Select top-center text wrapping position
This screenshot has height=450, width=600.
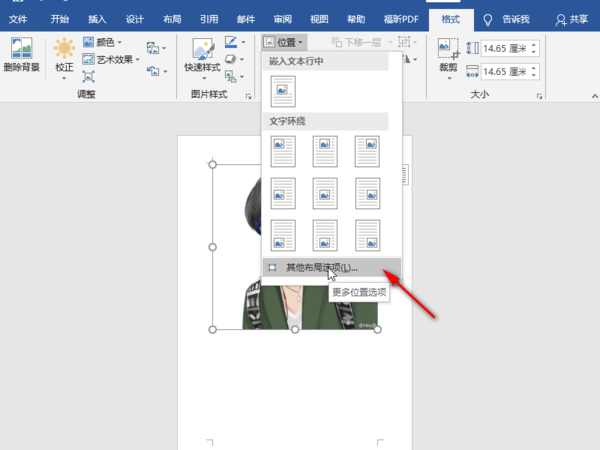325,152
